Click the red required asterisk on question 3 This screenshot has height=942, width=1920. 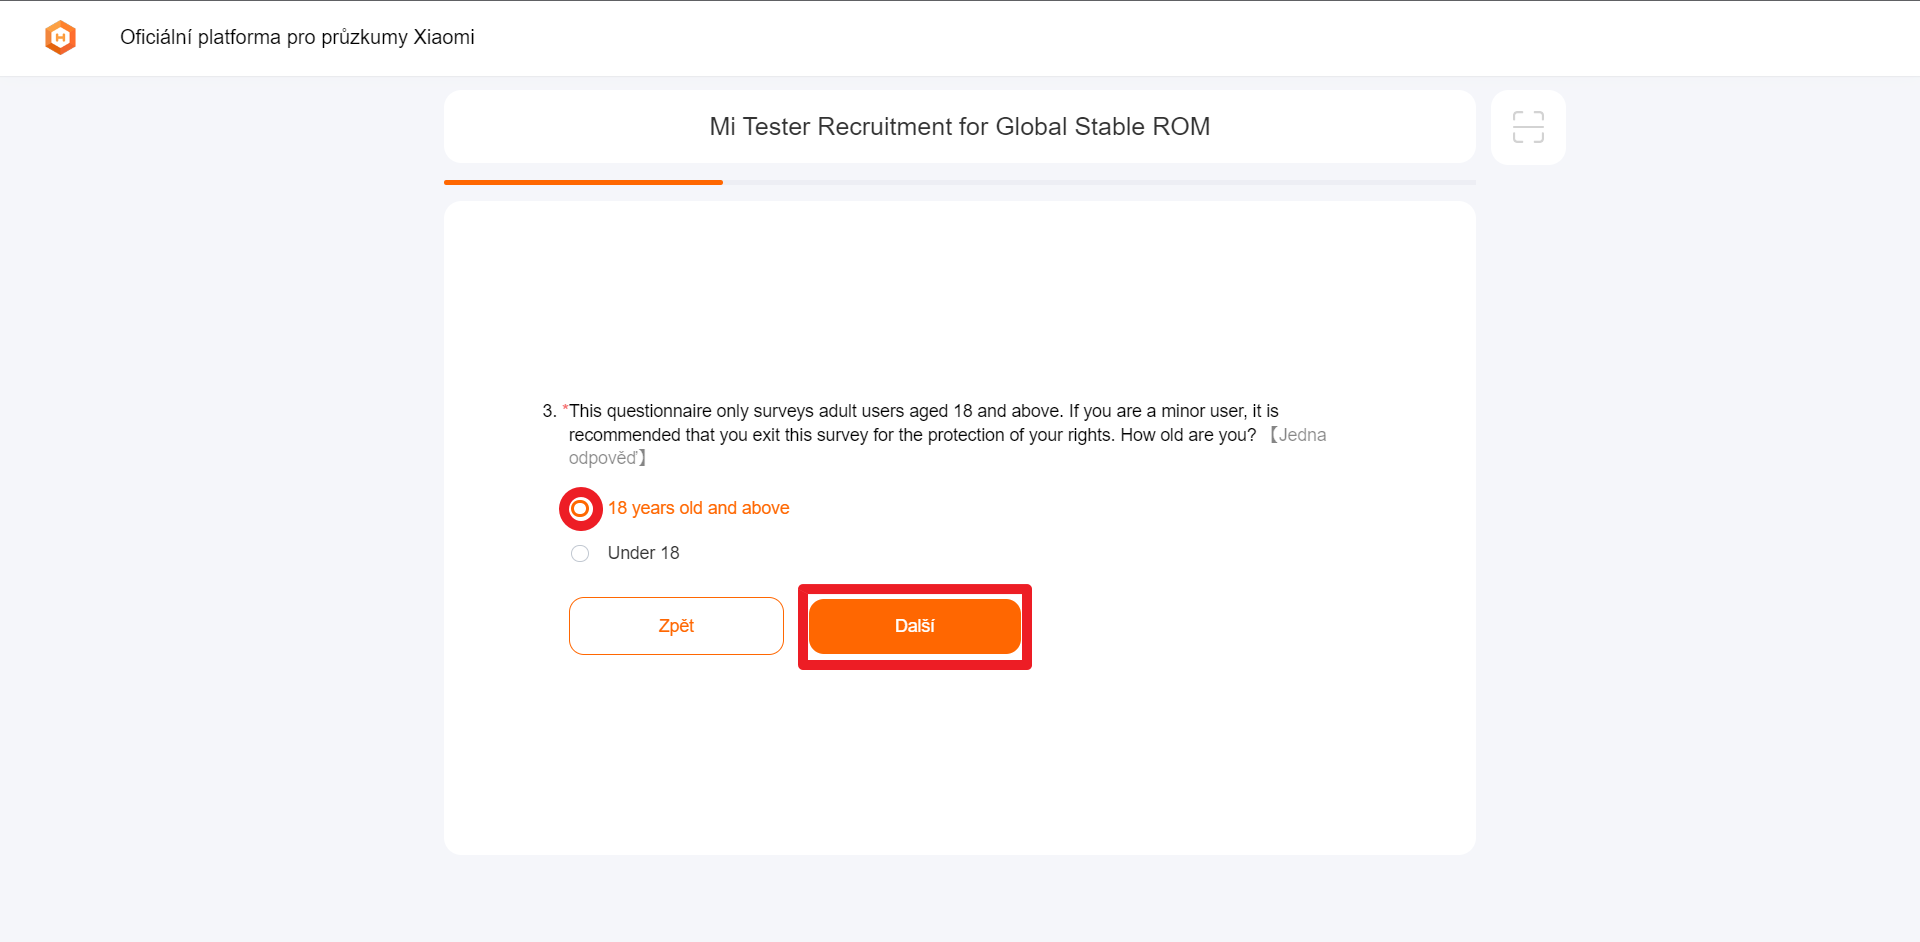[565, 408]
